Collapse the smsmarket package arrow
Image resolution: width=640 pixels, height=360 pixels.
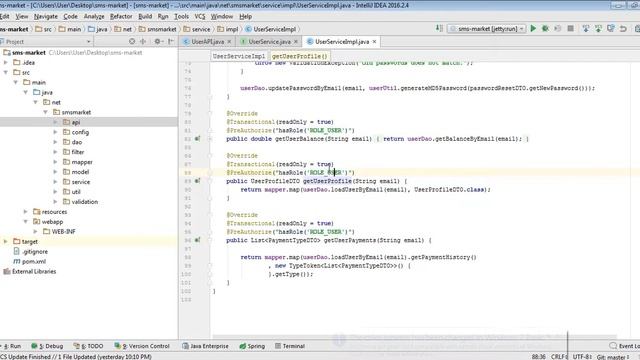[x=45, y=112]
